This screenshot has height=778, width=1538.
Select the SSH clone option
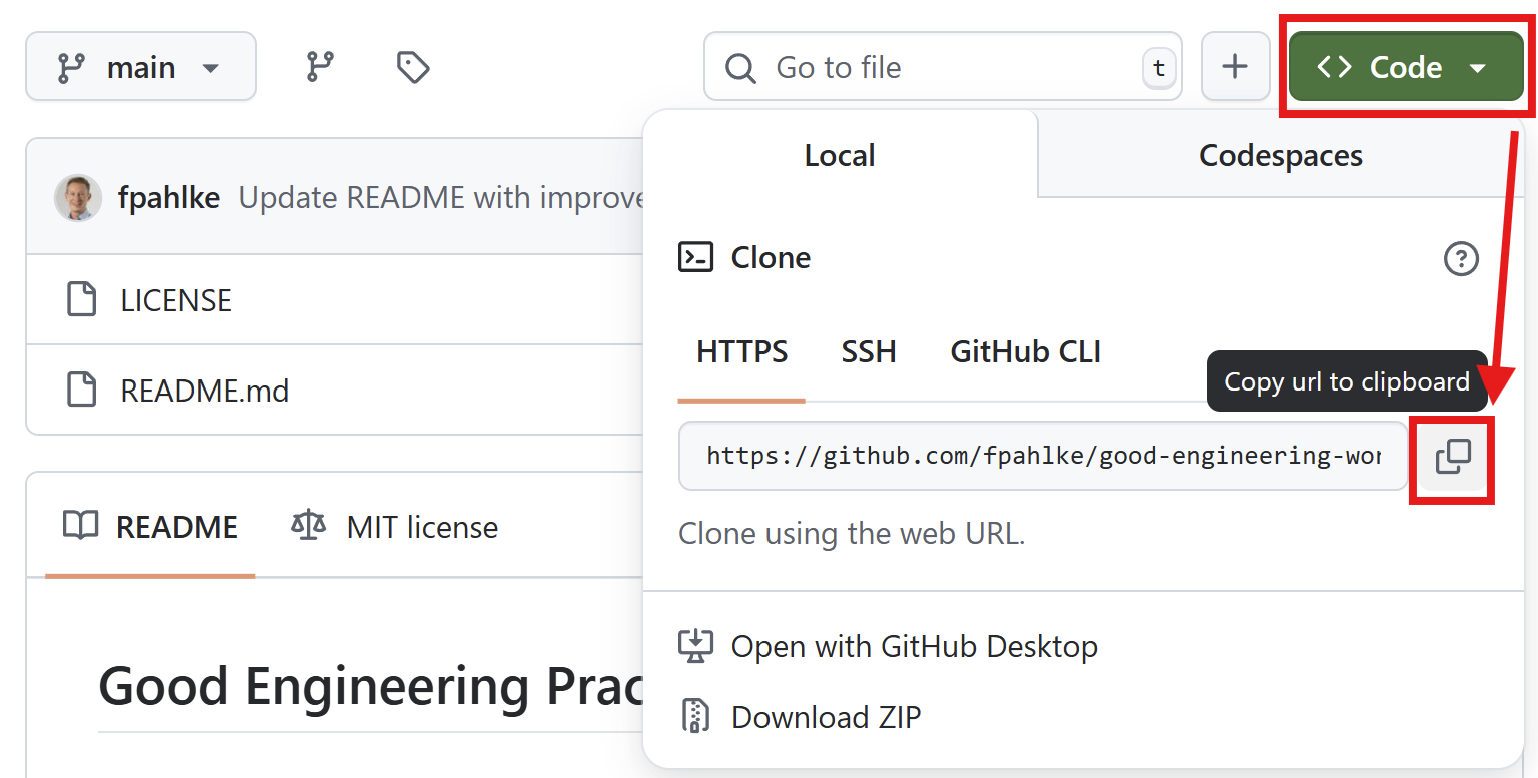[868, 352]
